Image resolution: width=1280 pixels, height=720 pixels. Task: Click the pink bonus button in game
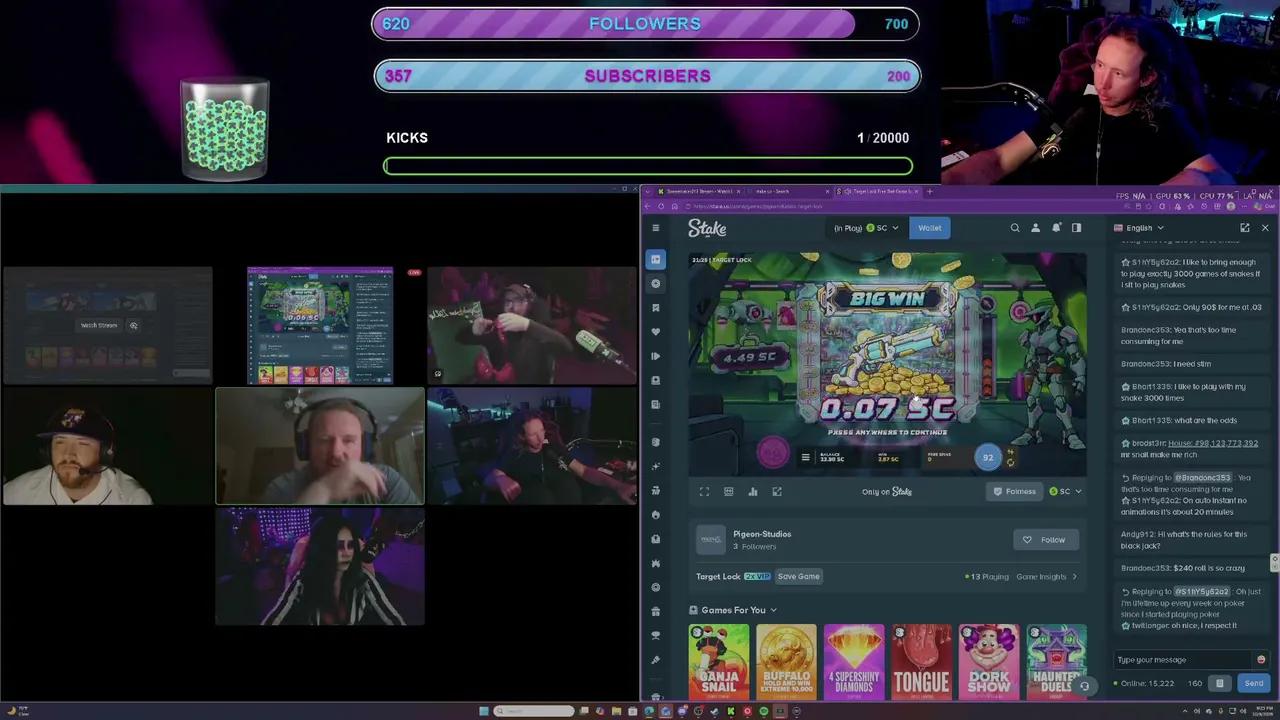pos(773,453)
